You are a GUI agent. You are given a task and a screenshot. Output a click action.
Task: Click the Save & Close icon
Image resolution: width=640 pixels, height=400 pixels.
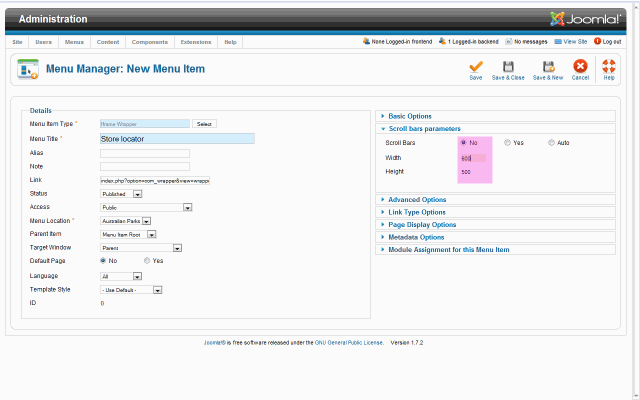tap(509, 66)
